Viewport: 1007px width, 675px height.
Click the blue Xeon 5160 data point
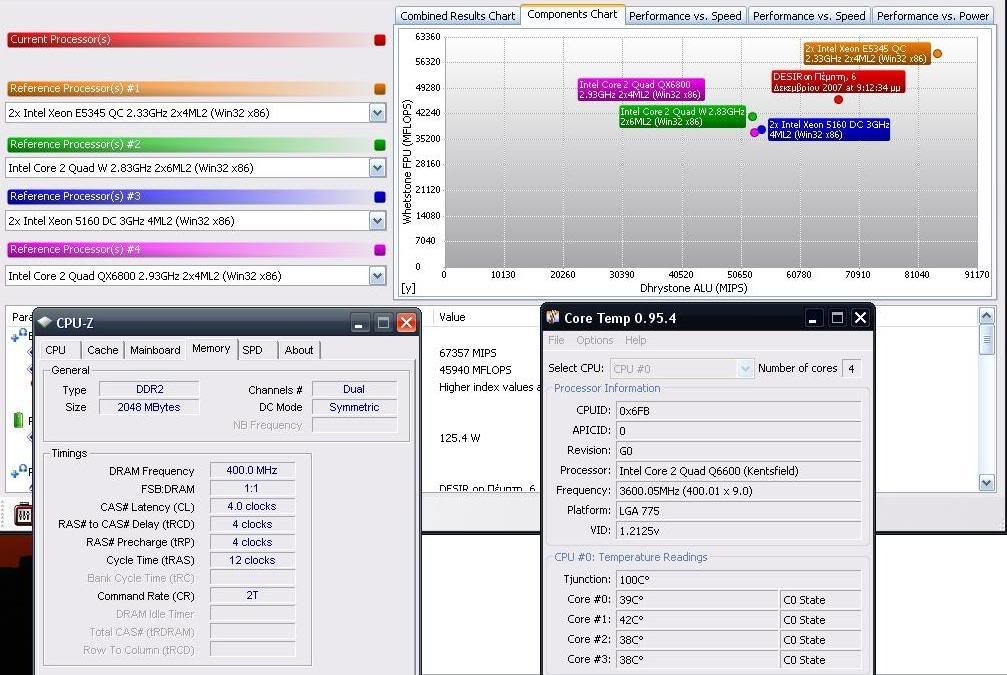pos(761,129)
